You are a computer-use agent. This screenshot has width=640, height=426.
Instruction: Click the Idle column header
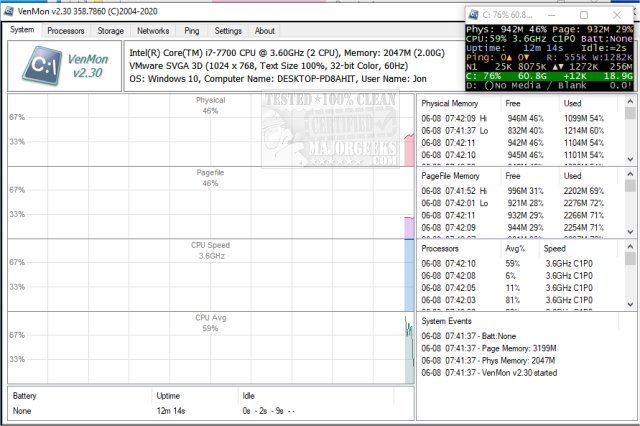point(249,396)
